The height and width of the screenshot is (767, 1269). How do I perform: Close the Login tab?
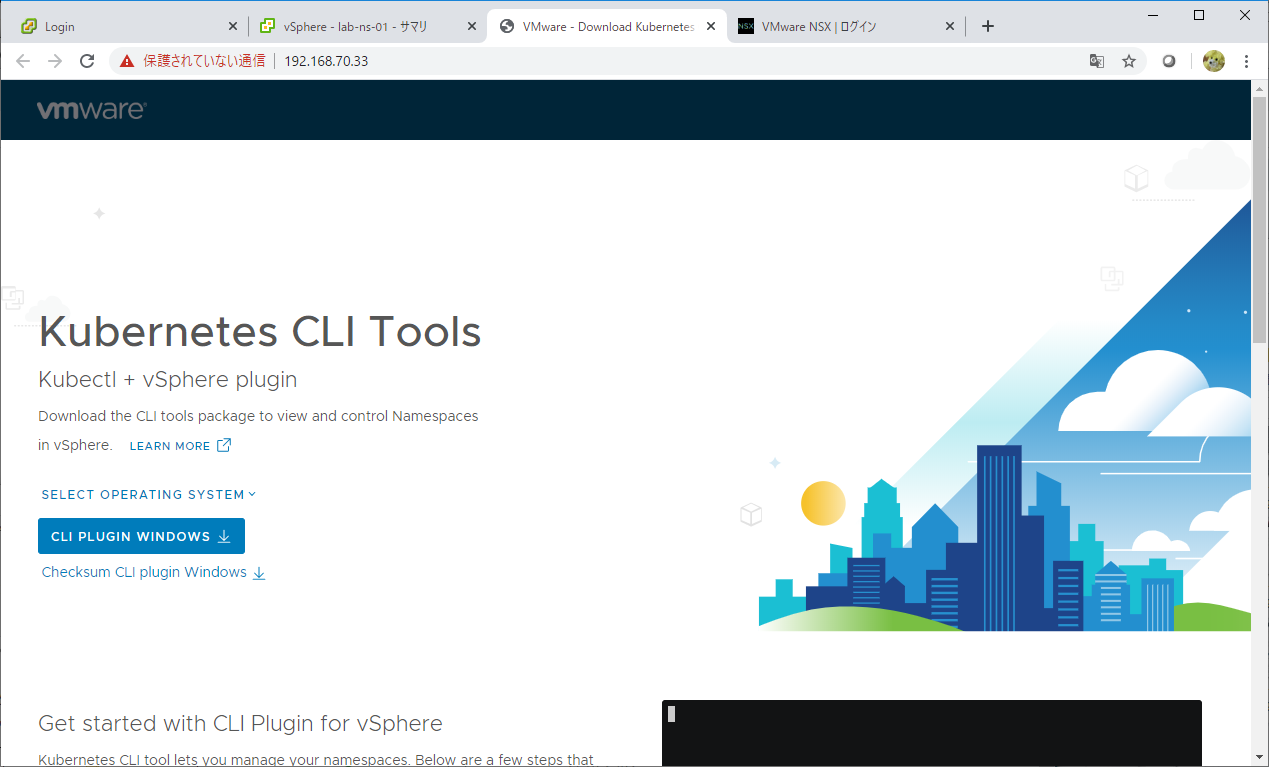[x=233, y=27]
